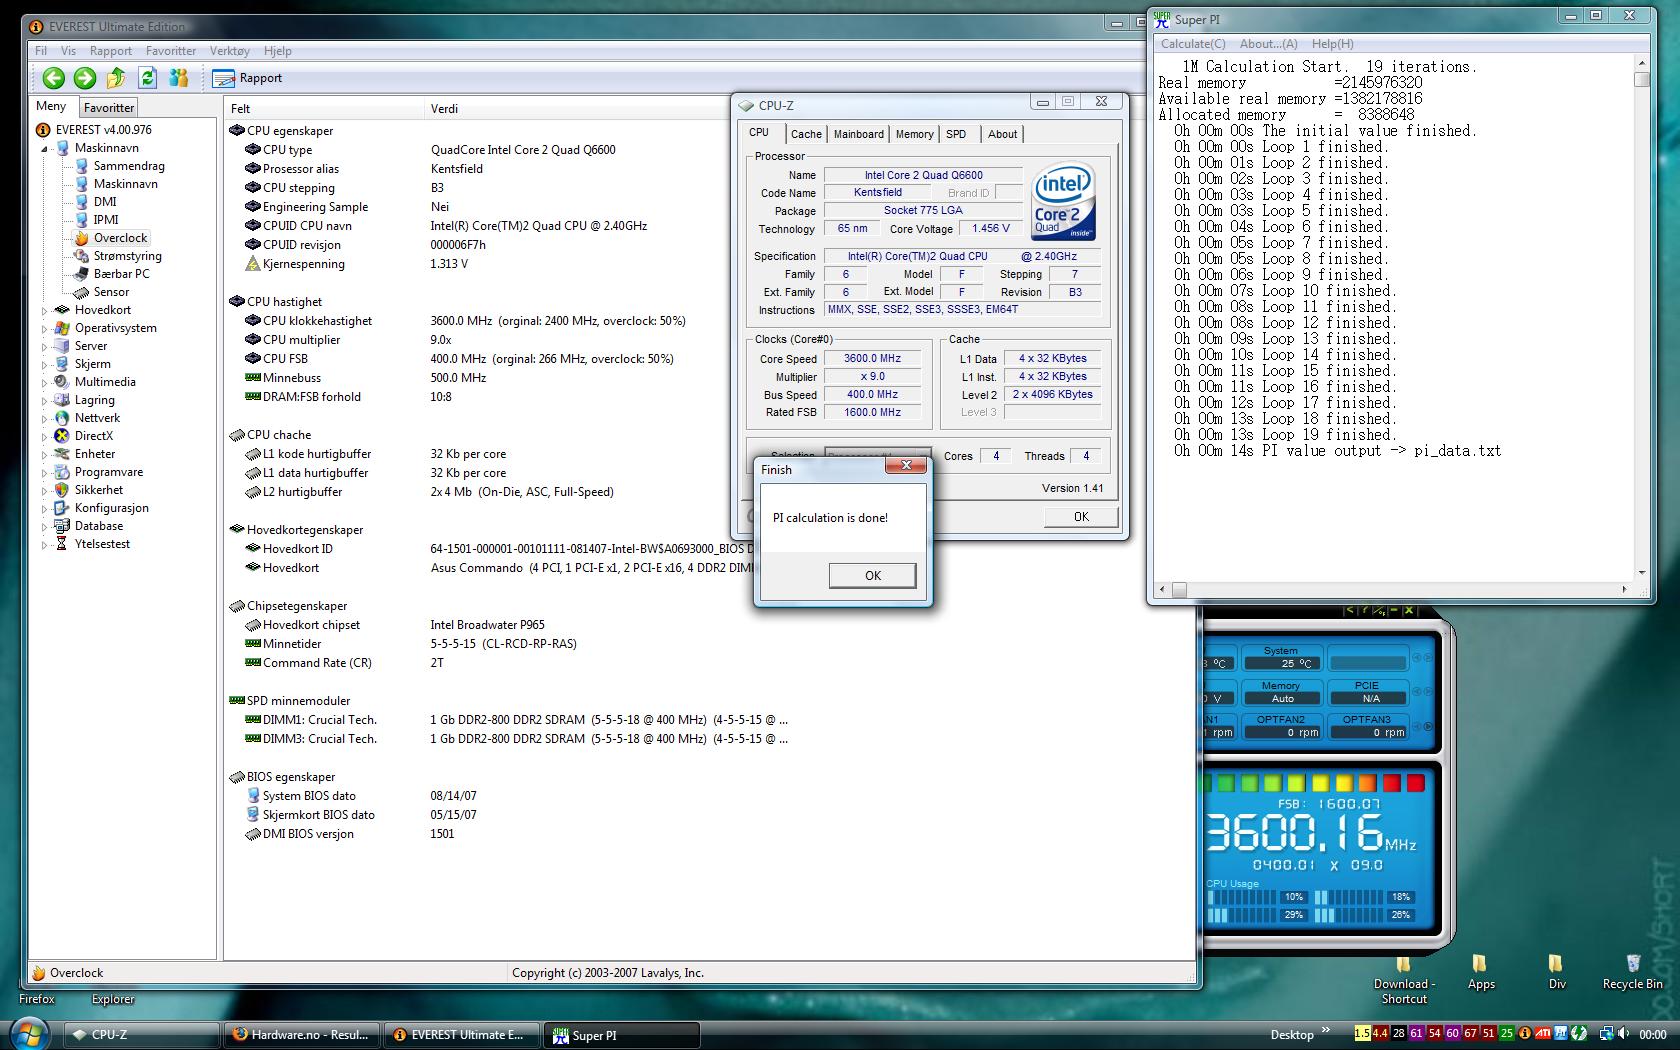The image size is (1680, 1050).
Task: Click the up-level arrow icon in EVEREST toolbar
Action: tap(116, 78)
